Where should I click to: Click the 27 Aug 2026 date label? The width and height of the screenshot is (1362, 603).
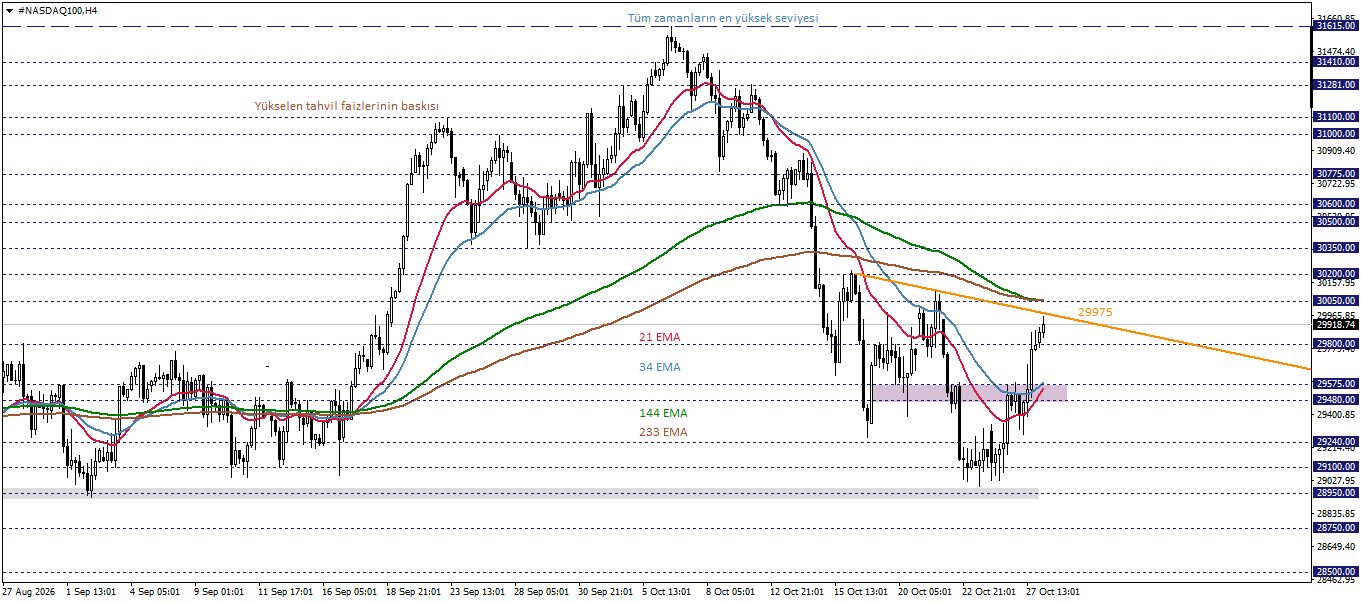tap(29, 592)
